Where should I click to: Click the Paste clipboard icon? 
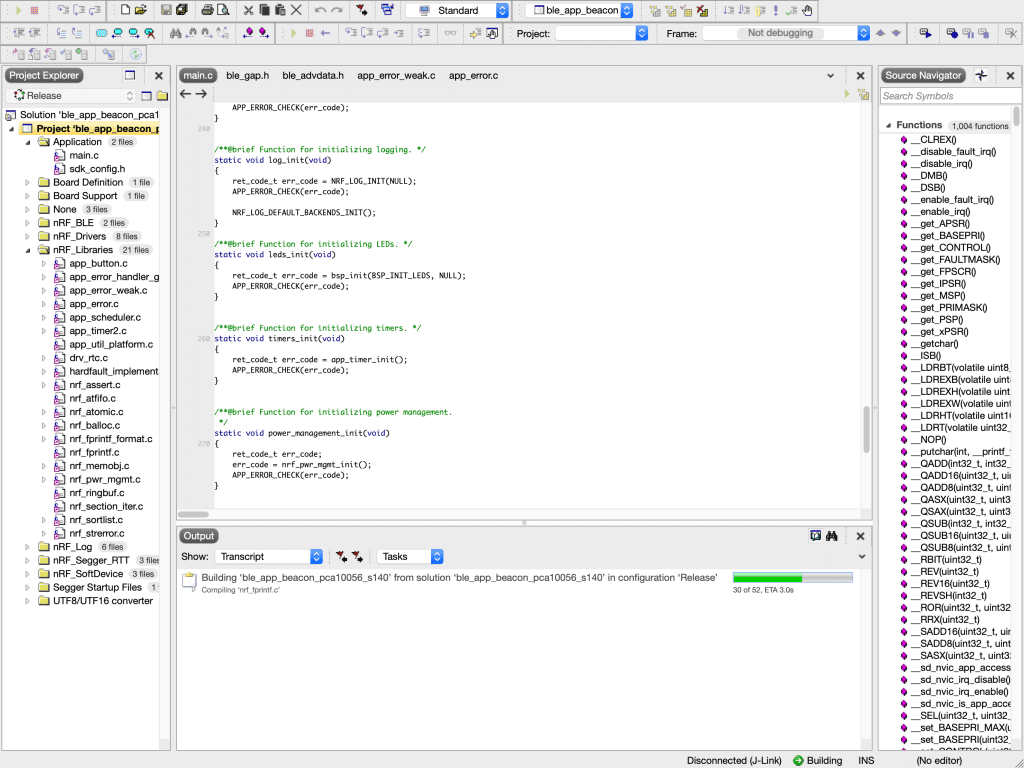280,10
